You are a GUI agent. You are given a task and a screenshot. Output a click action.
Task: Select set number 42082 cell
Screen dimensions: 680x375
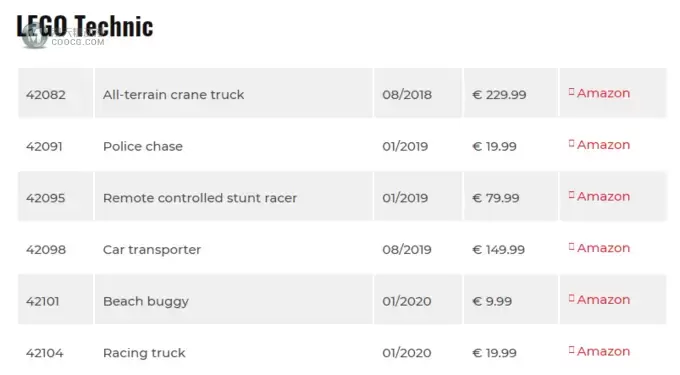coord(56,93)
